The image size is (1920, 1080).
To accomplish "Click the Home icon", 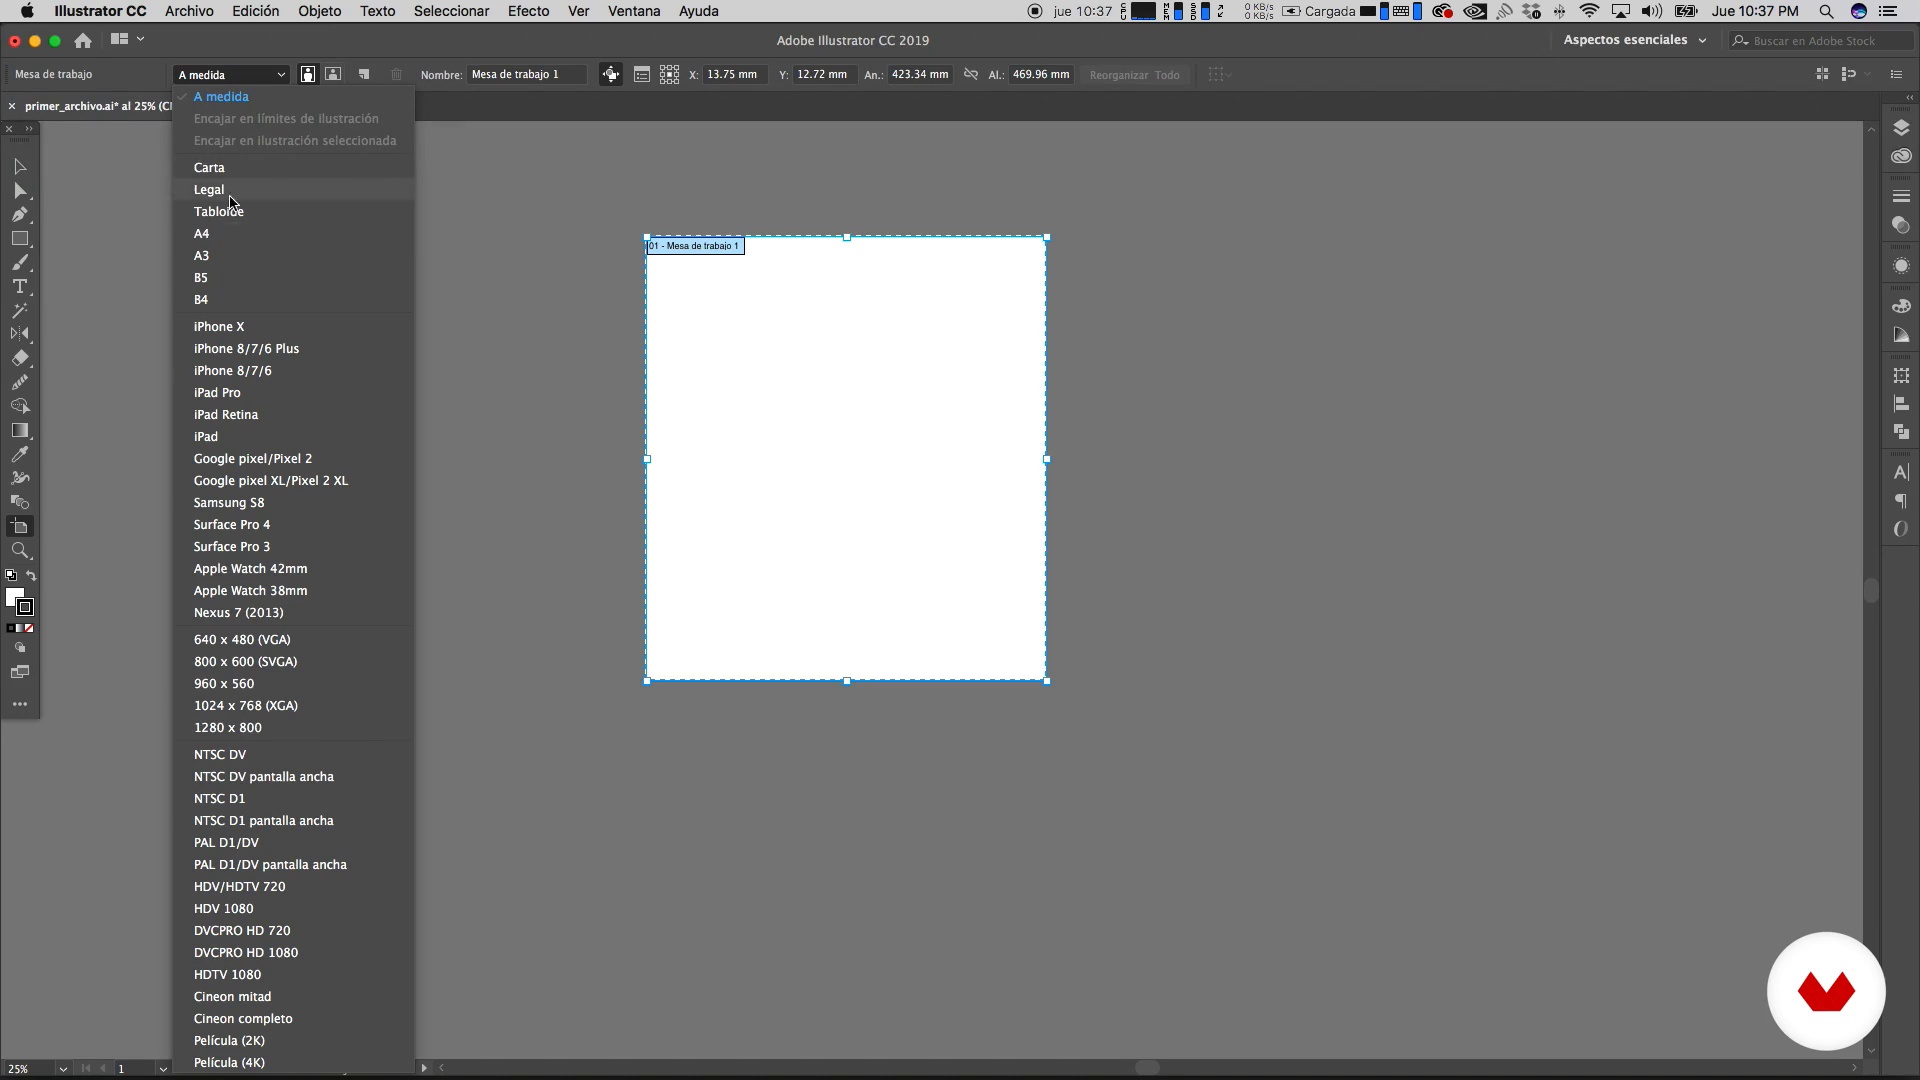I will tap(83, 40).
